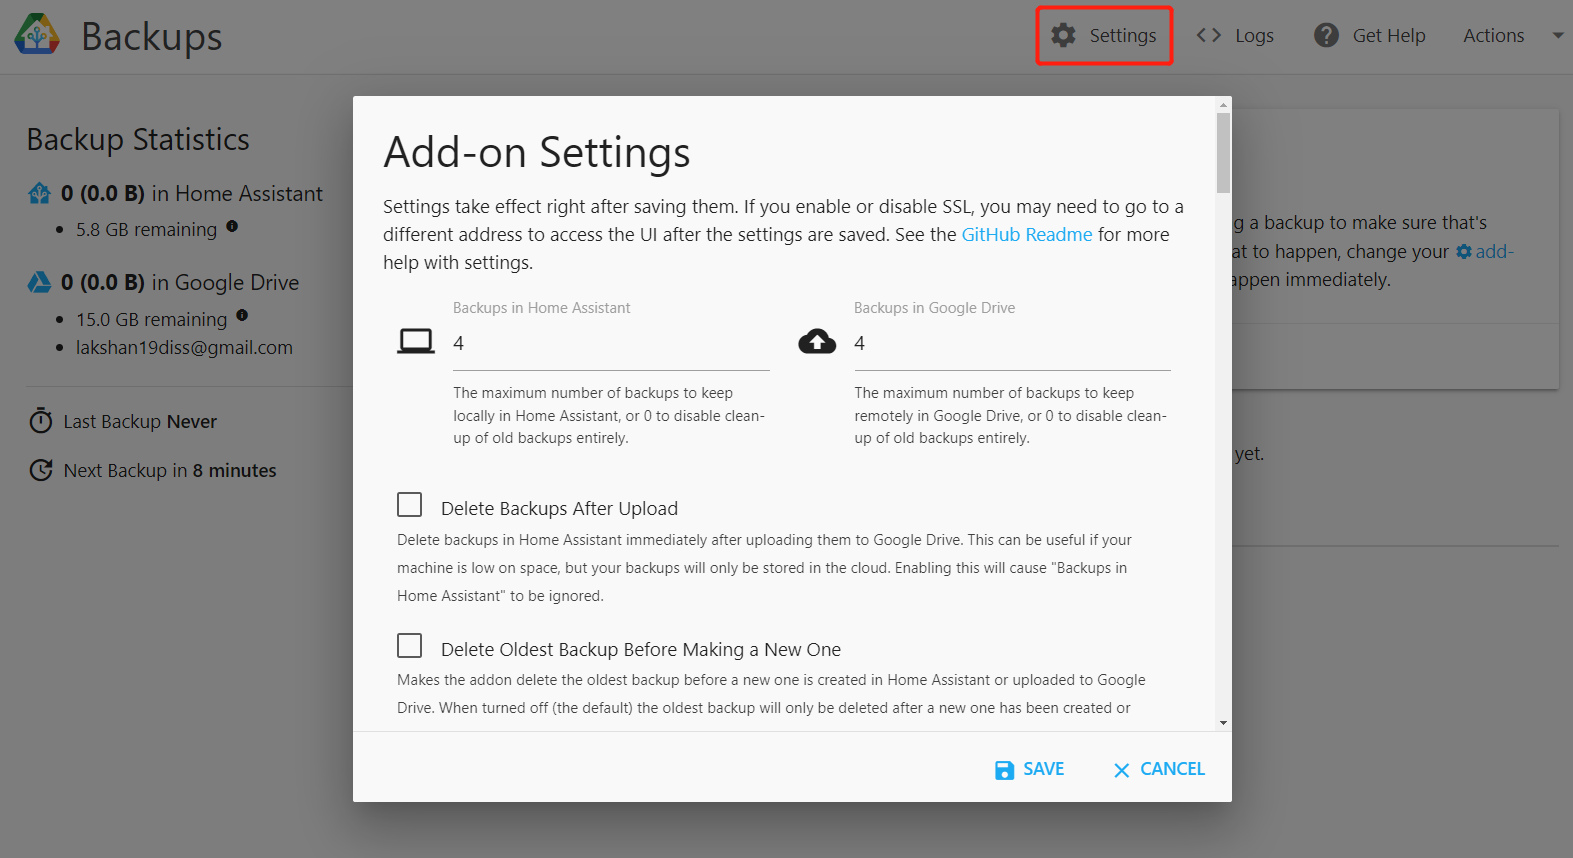Viewport: 1573px width, 858px height.
Task: Click the laptop icon for Home Assistant backups
Action: pyautogui.click(x=416, y=342)
